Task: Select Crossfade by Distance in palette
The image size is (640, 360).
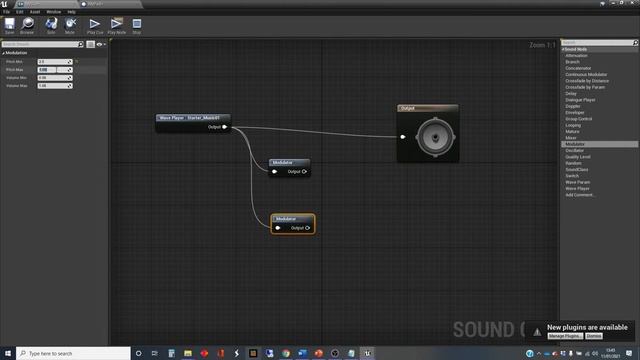Action: [x=587, y=81]
